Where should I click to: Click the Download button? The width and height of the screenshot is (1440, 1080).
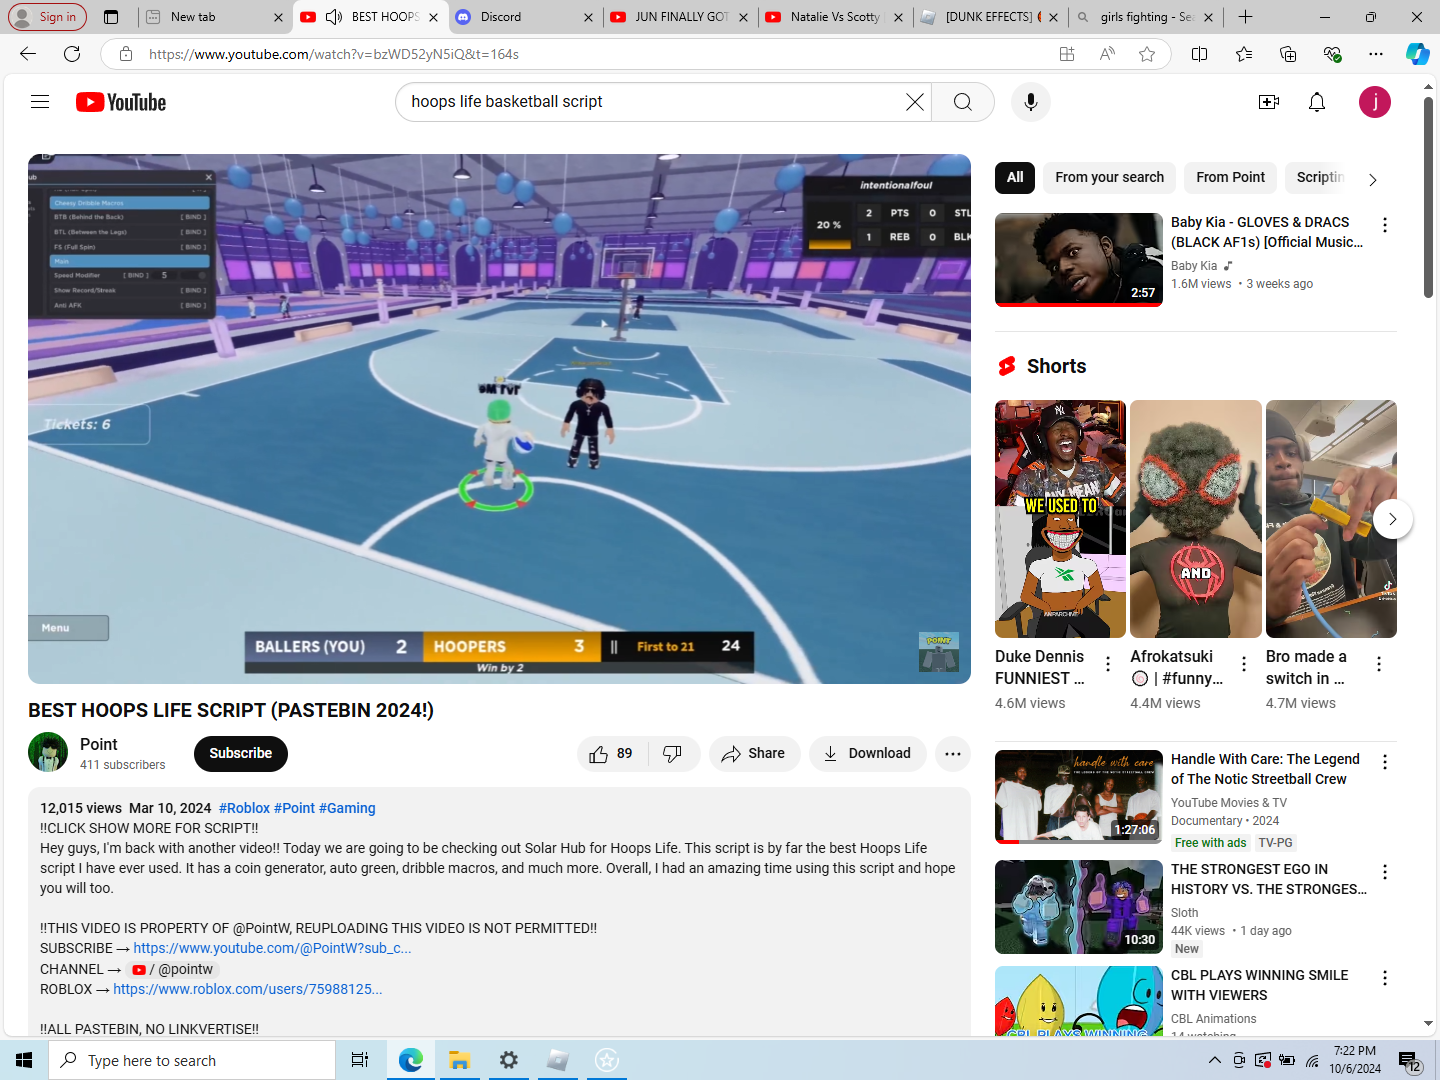pos(867,754)
